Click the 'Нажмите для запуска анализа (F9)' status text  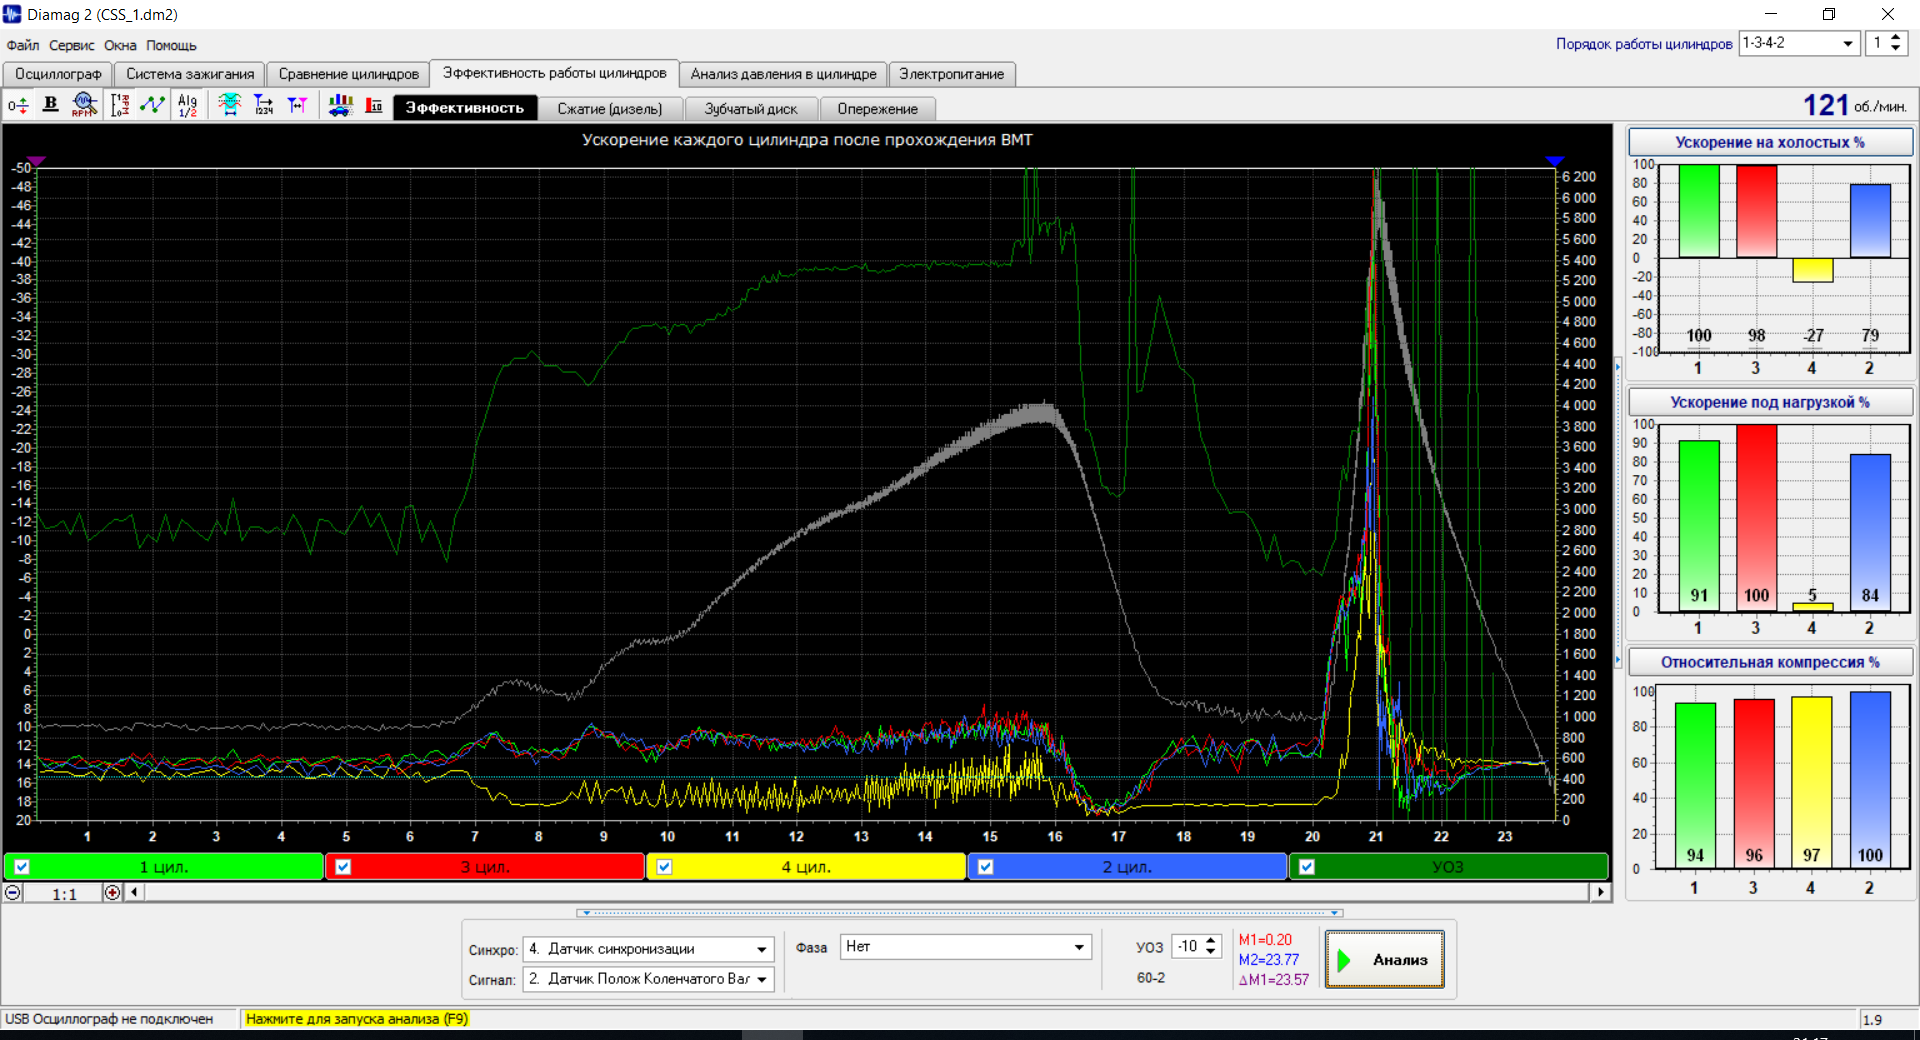357,1019
